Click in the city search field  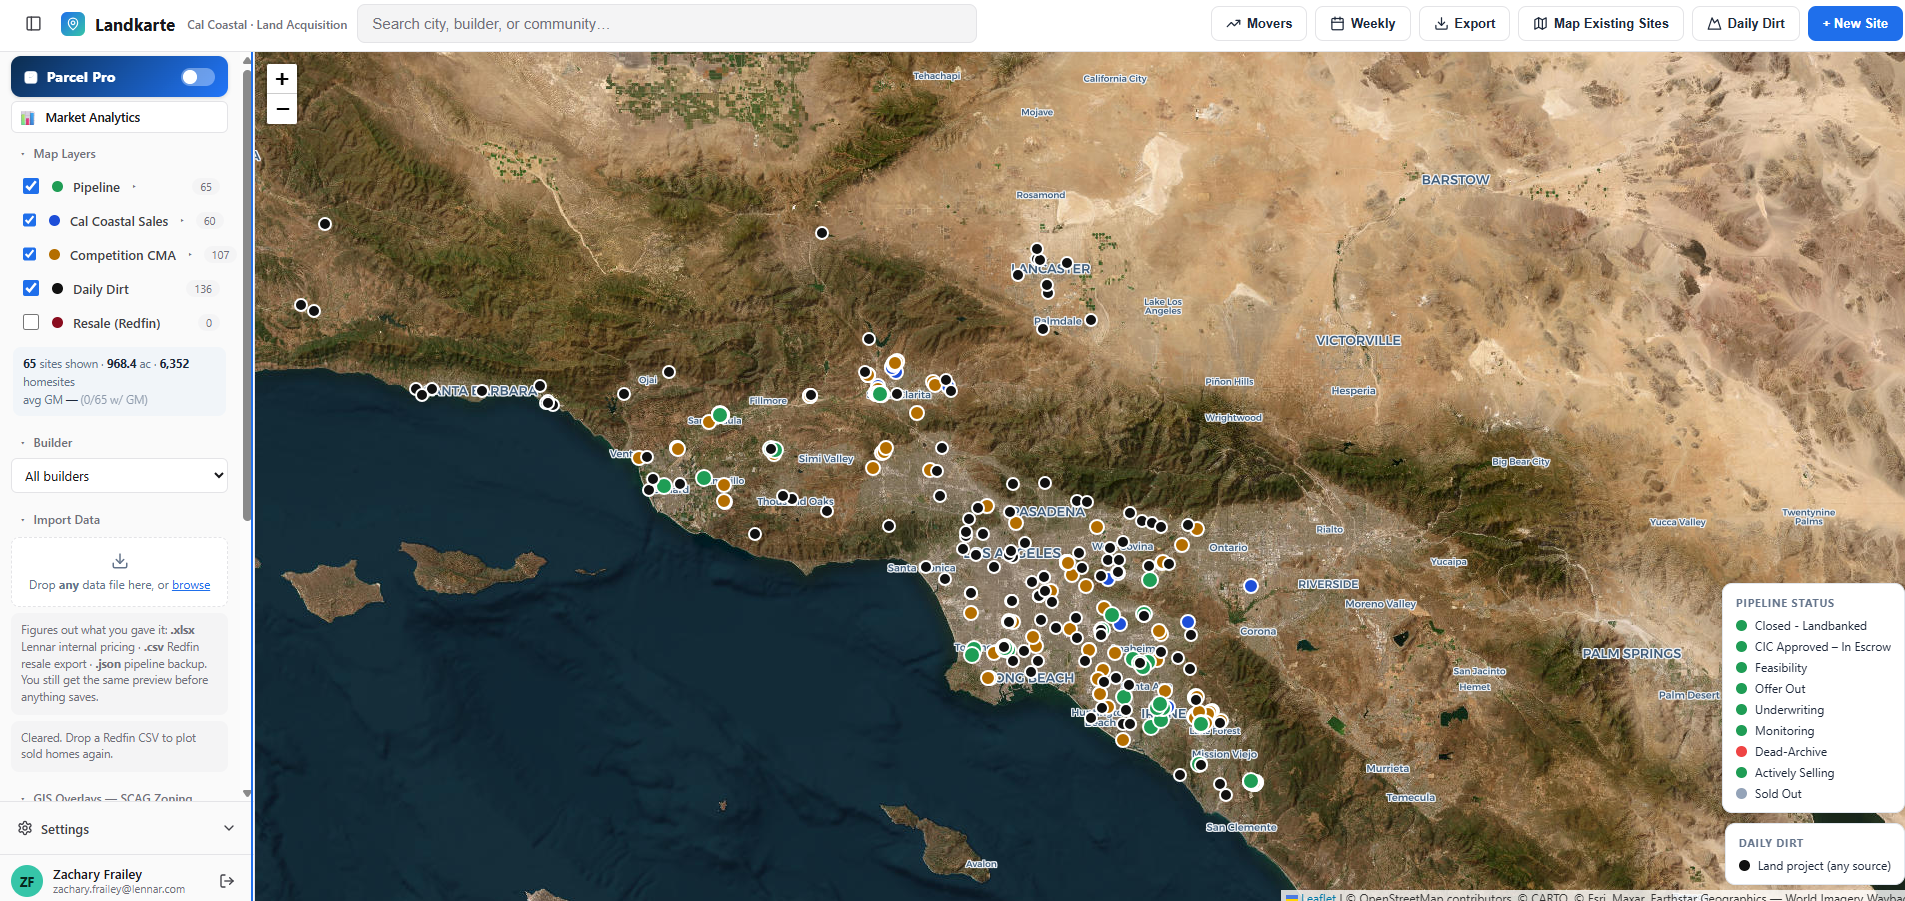pyautogui.click(x=667, y=24)
